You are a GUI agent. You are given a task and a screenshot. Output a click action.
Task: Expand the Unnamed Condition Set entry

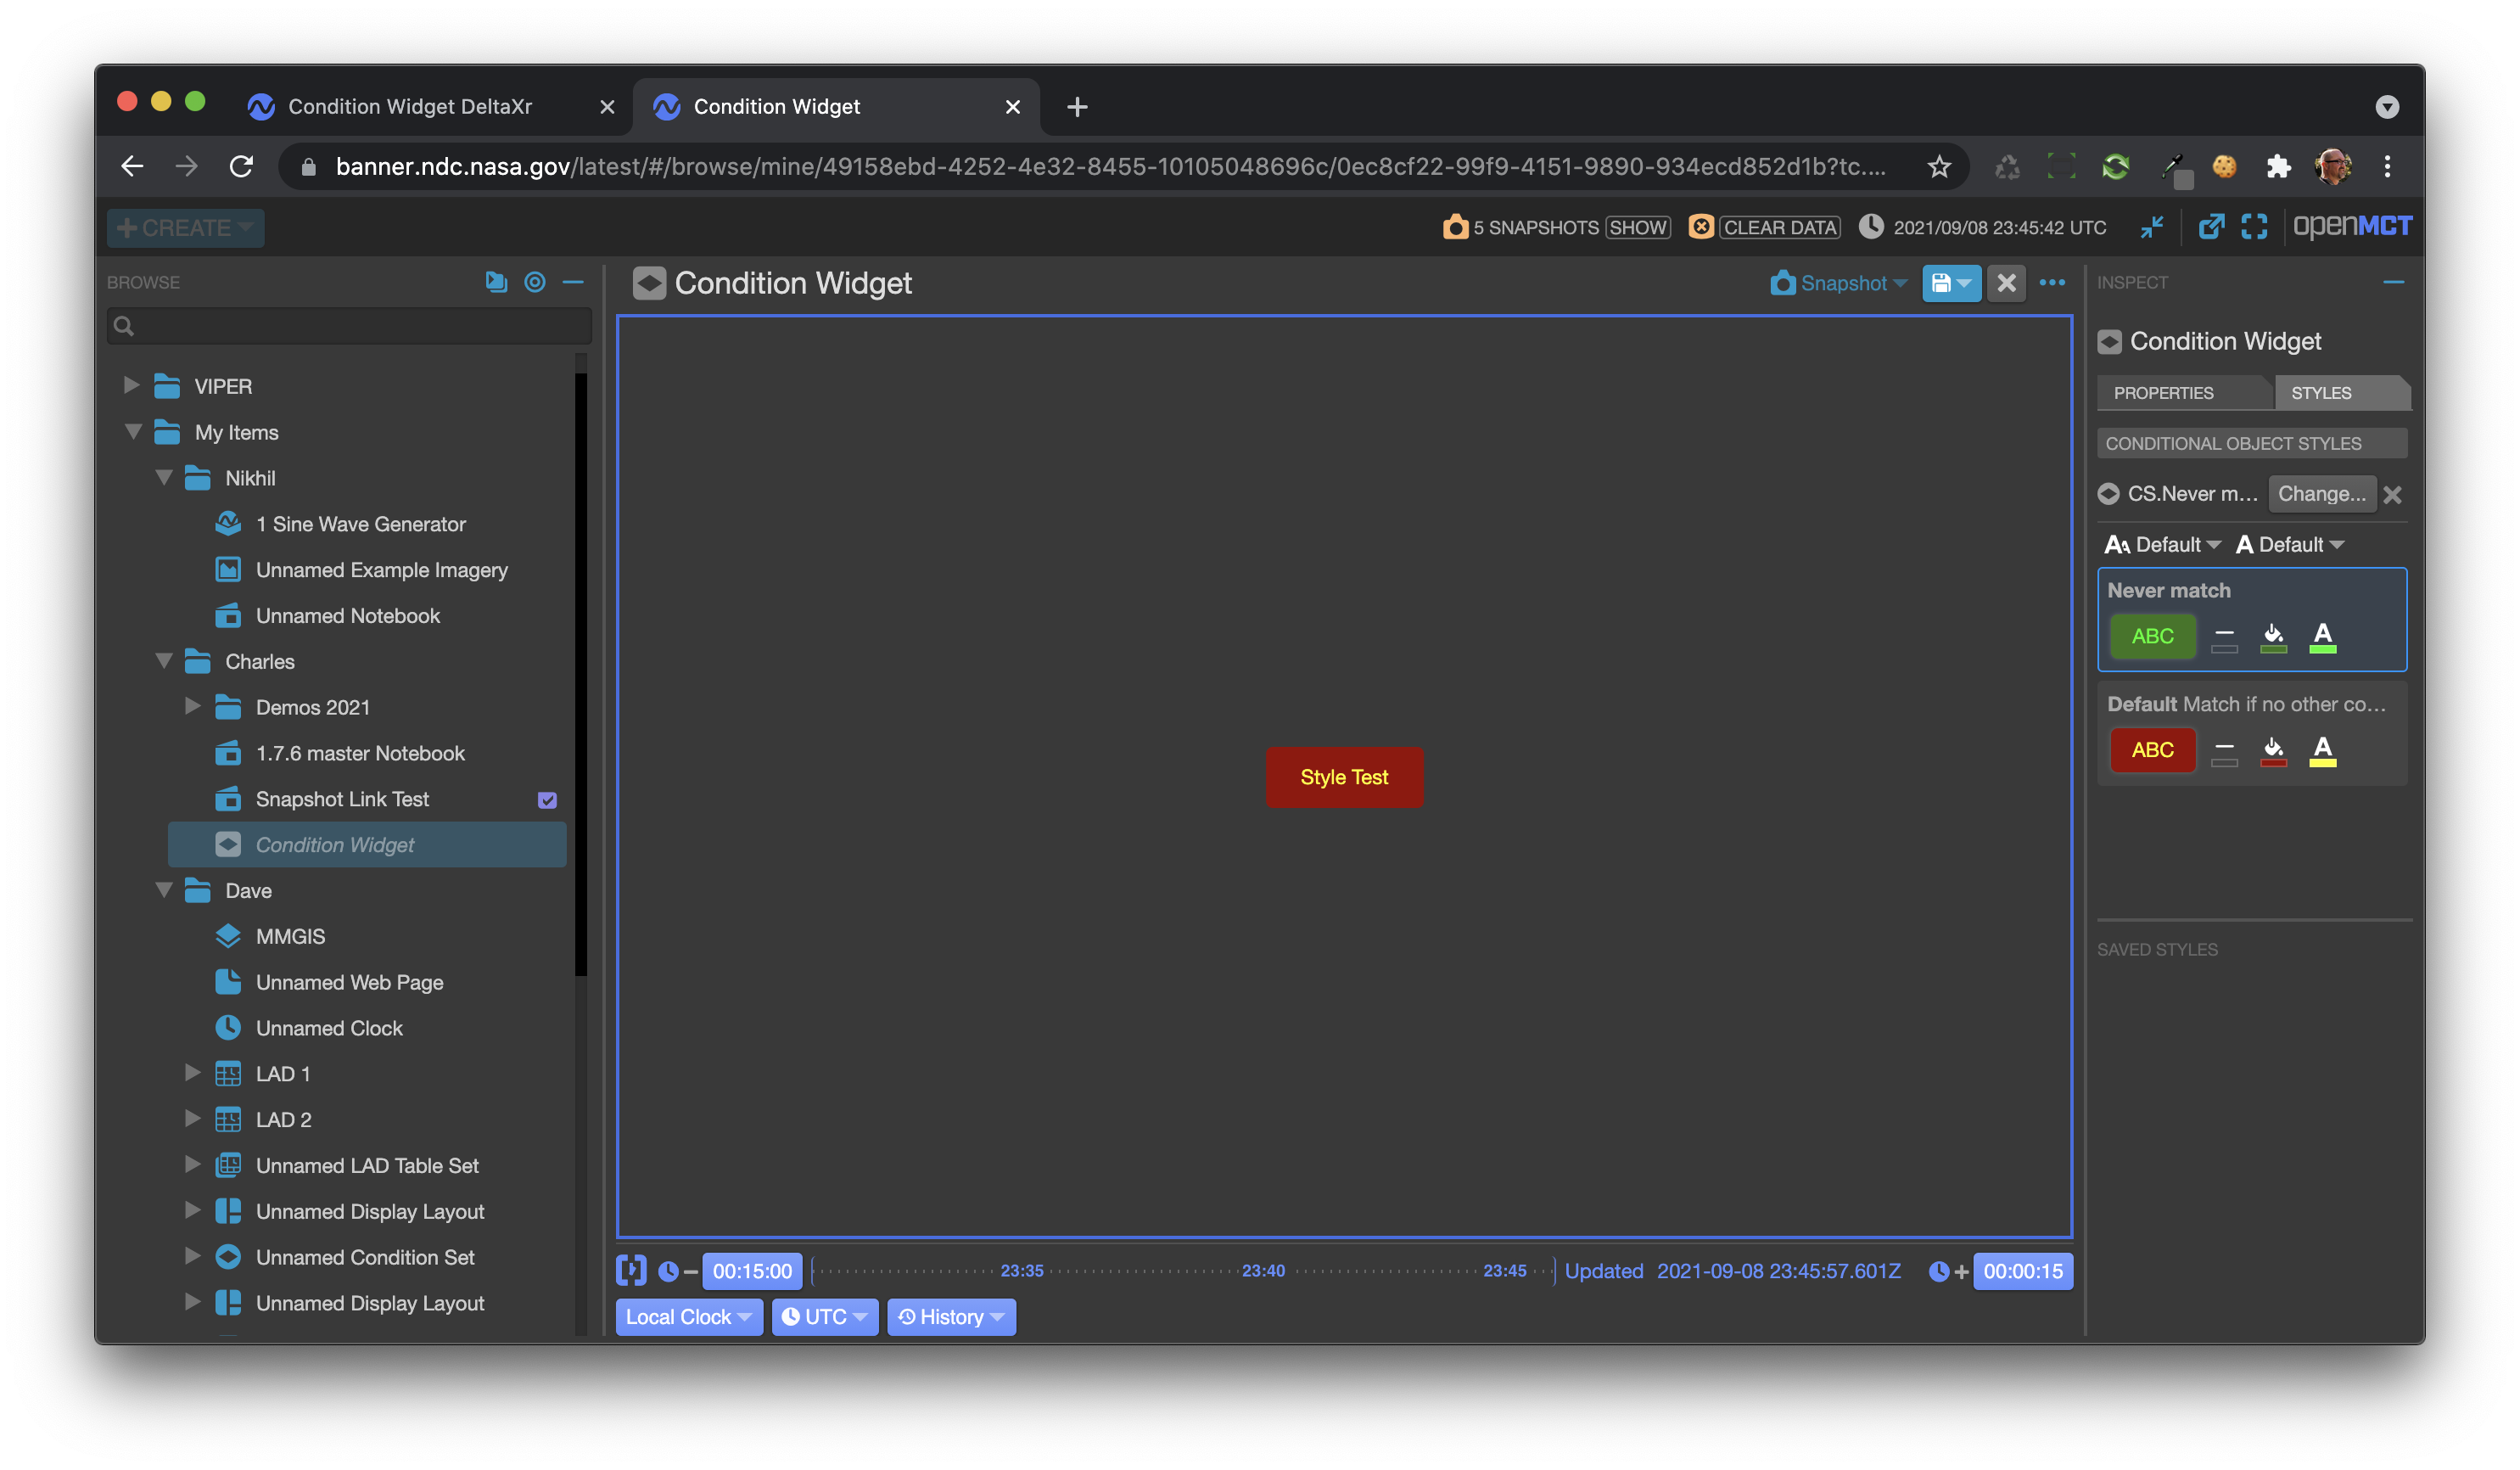pyautogui.click(x=192, y=1257)
